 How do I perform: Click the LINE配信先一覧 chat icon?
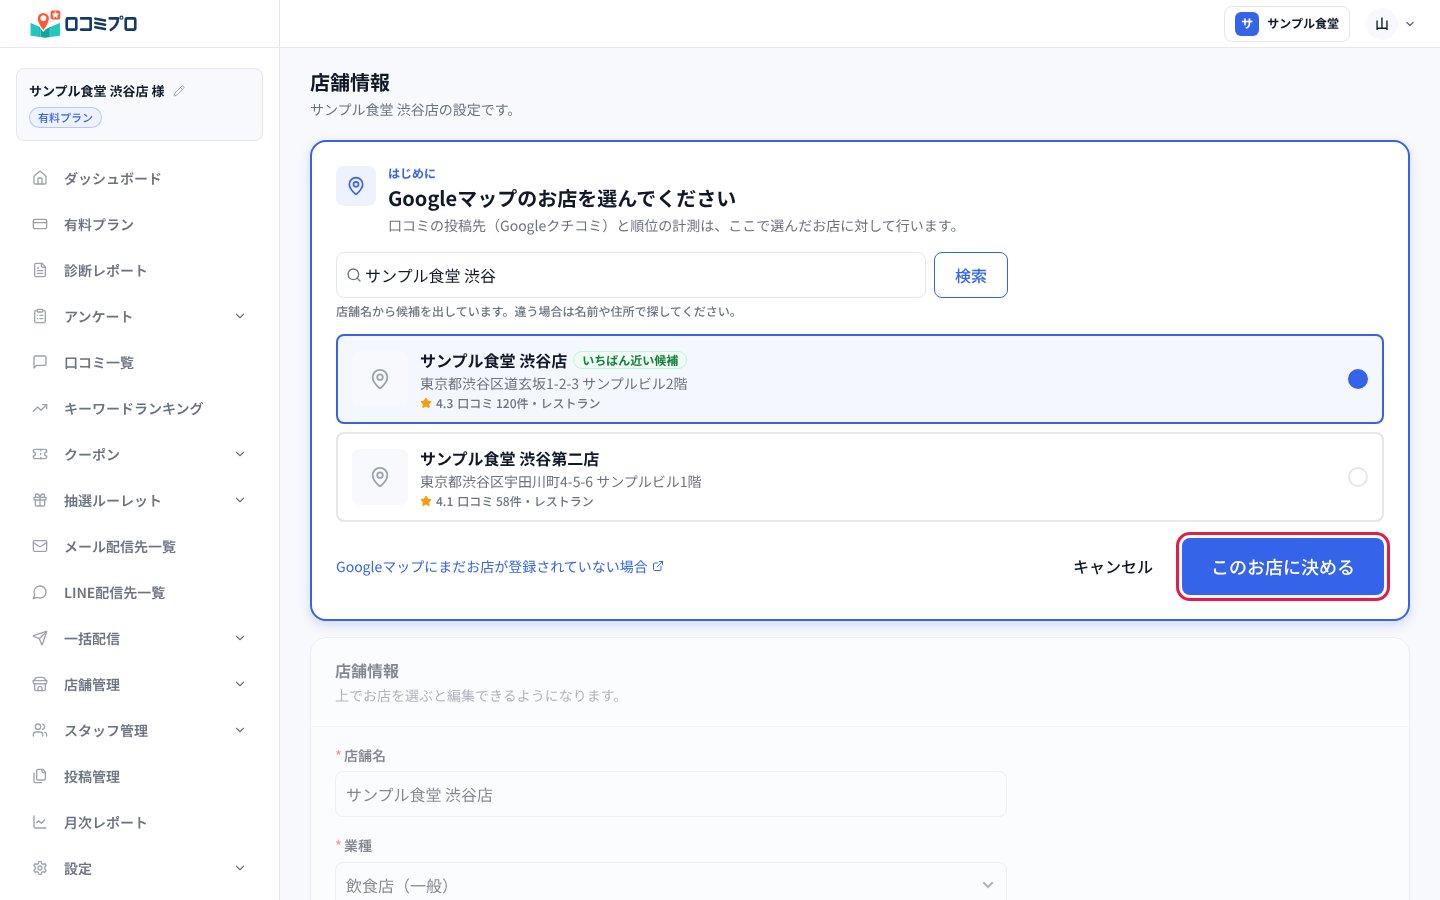tap(40, 592)
